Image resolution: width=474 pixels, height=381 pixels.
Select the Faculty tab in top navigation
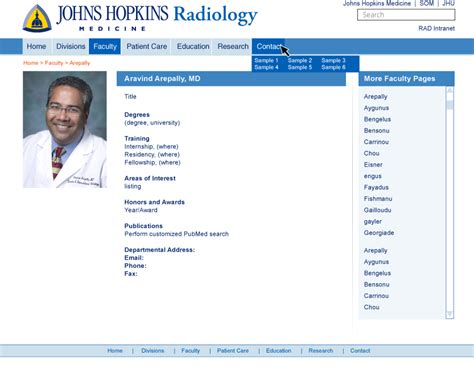105,46
